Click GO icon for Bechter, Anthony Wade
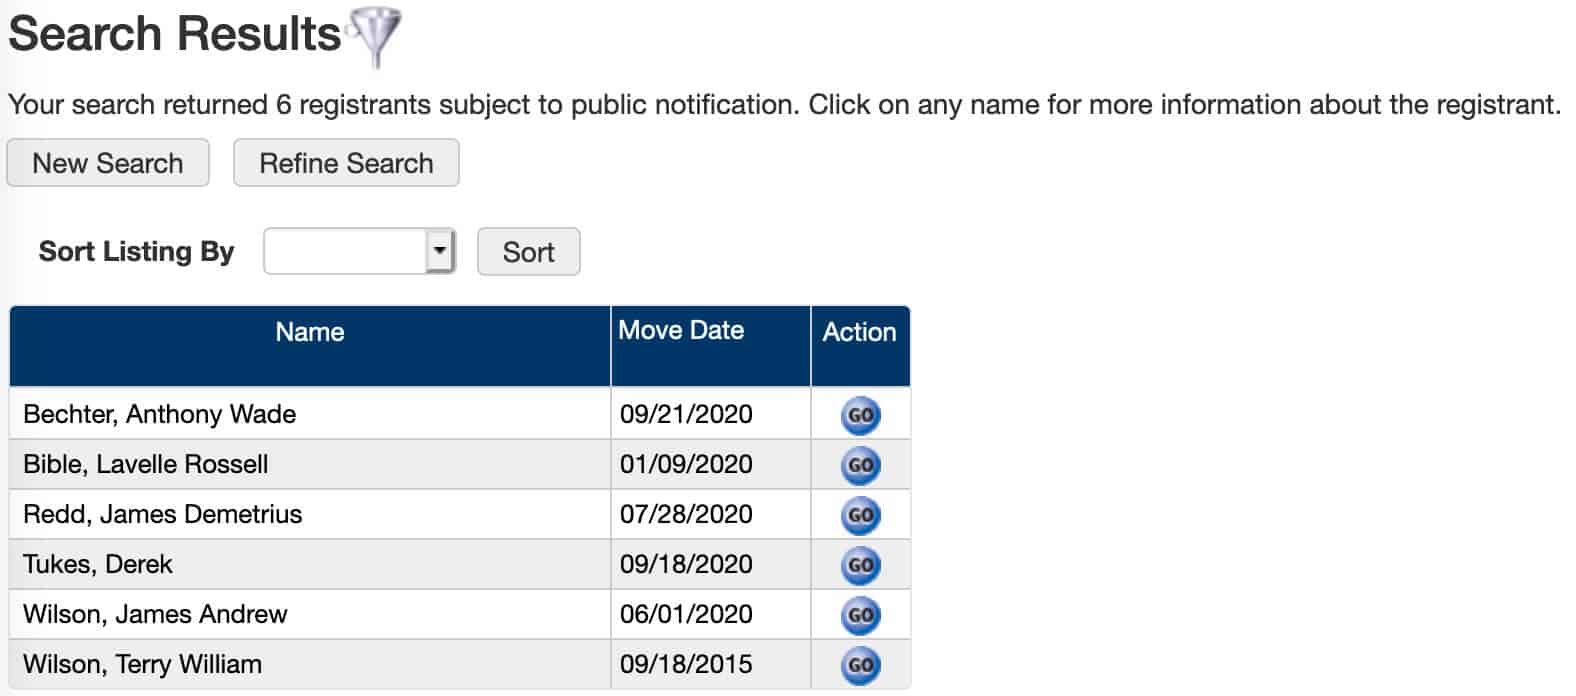This screenshot has width=1576, height=696. click(860, 415)
